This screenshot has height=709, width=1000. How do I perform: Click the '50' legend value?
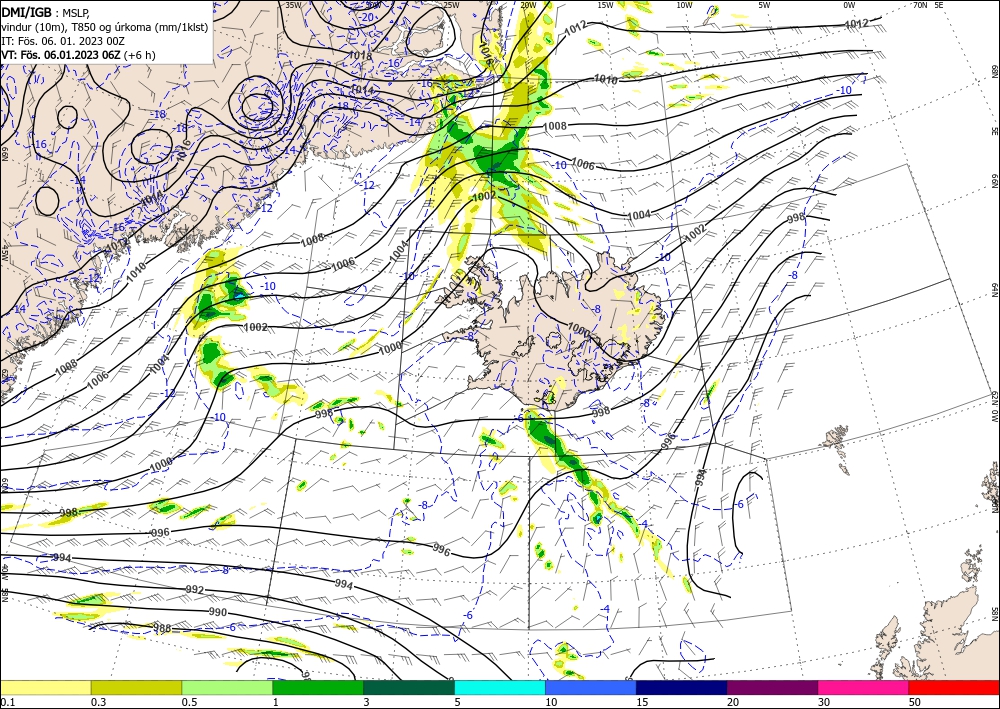(x=915, y=702)
